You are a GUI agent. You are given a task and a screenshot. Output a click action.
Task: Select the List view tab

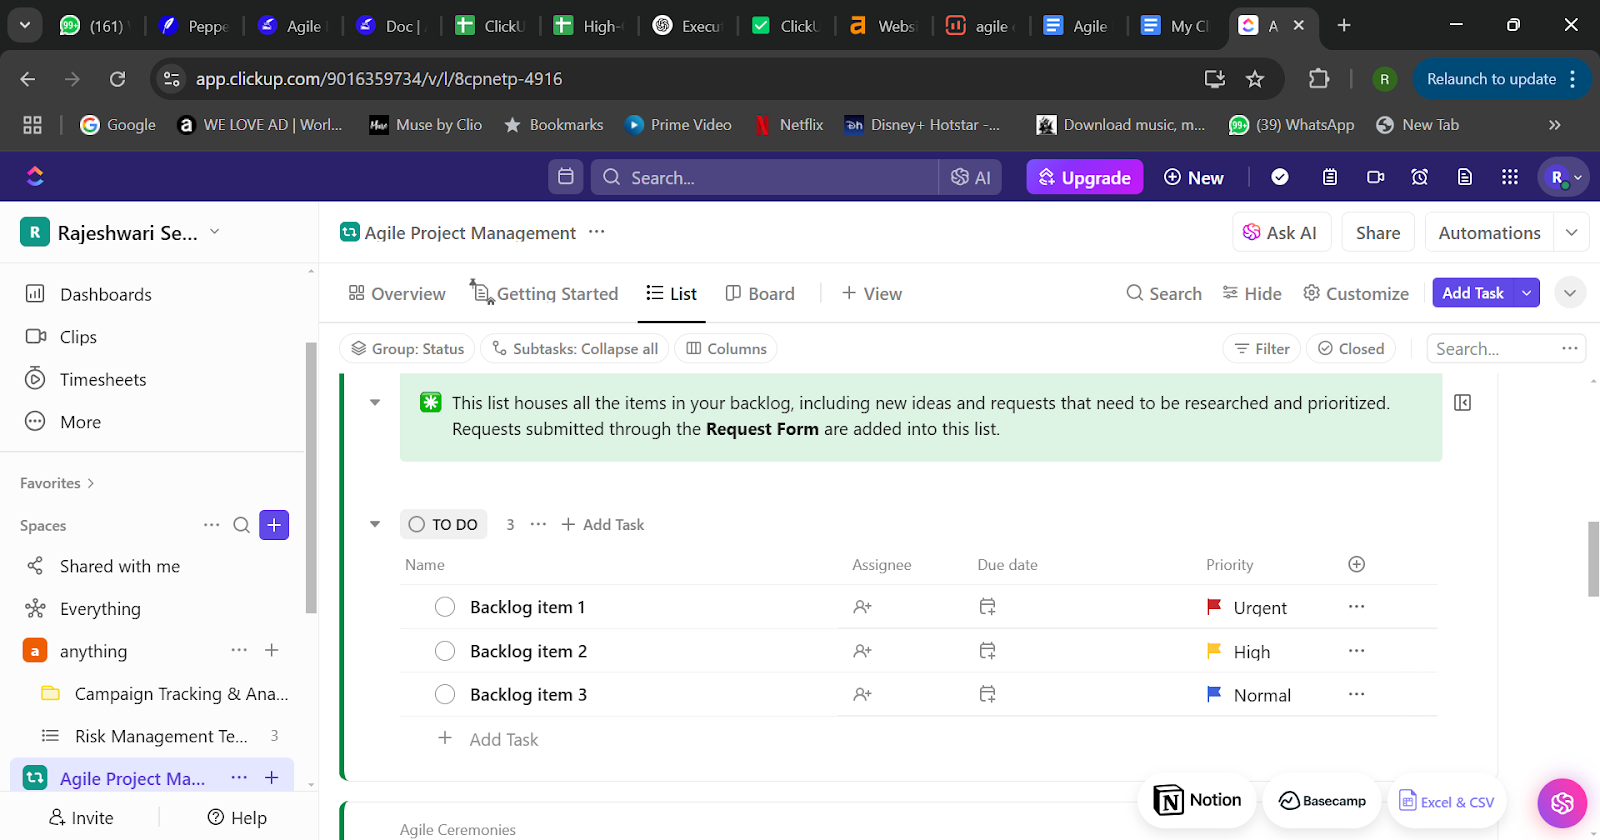(x=672, y=293)
